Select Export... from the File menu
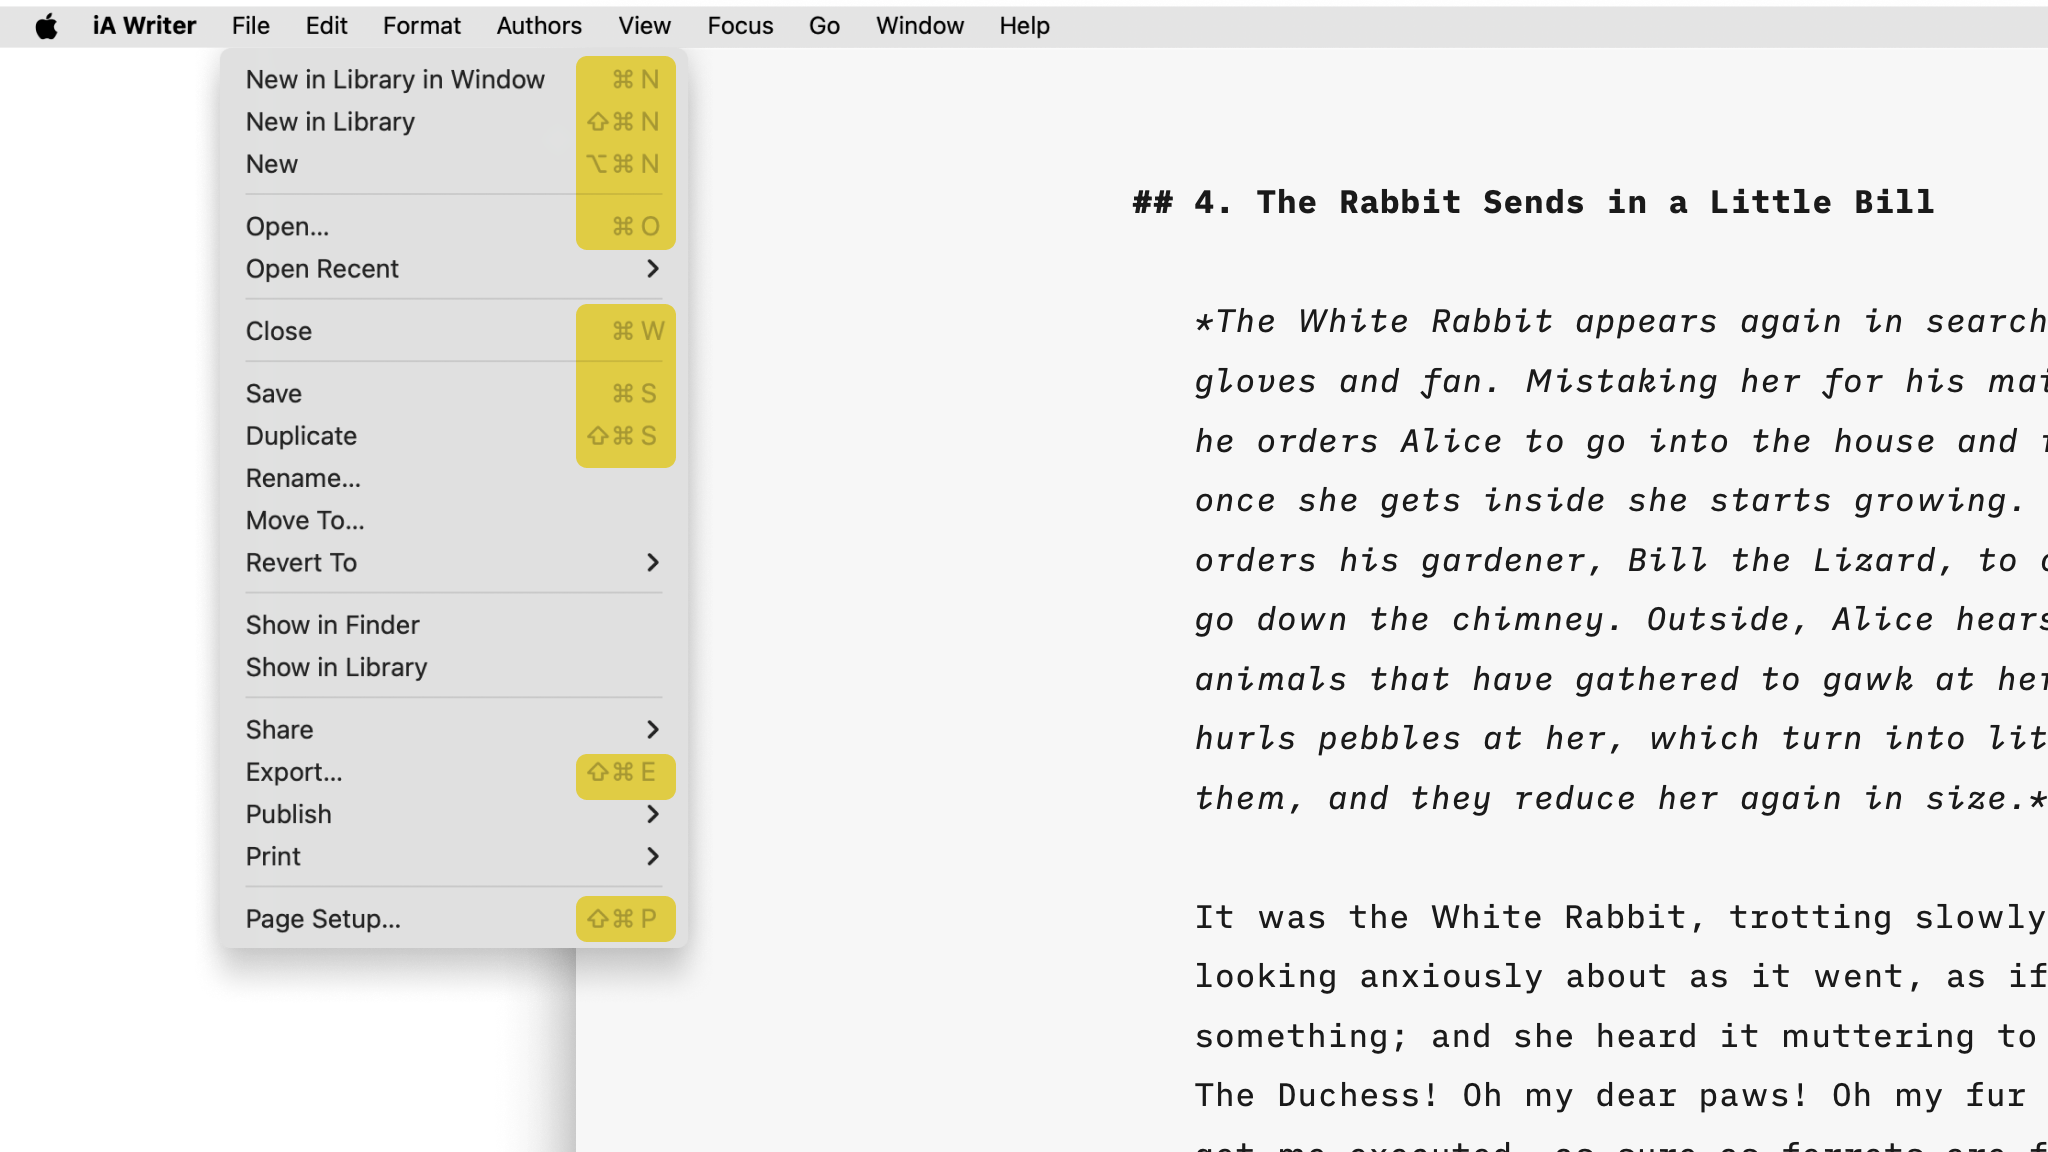This screenshot has height=1152, width=2048. click(x=294, y=772)
